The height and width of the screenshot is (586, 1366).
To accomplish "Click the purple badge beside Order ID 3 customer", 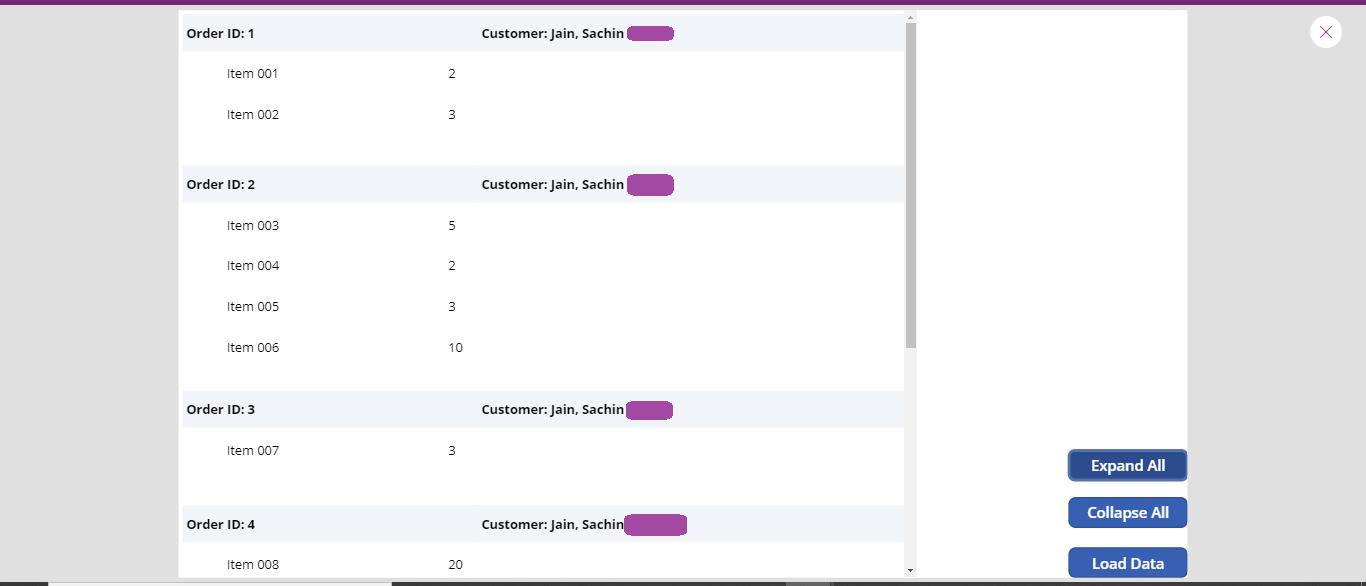I will coord(649,409).
